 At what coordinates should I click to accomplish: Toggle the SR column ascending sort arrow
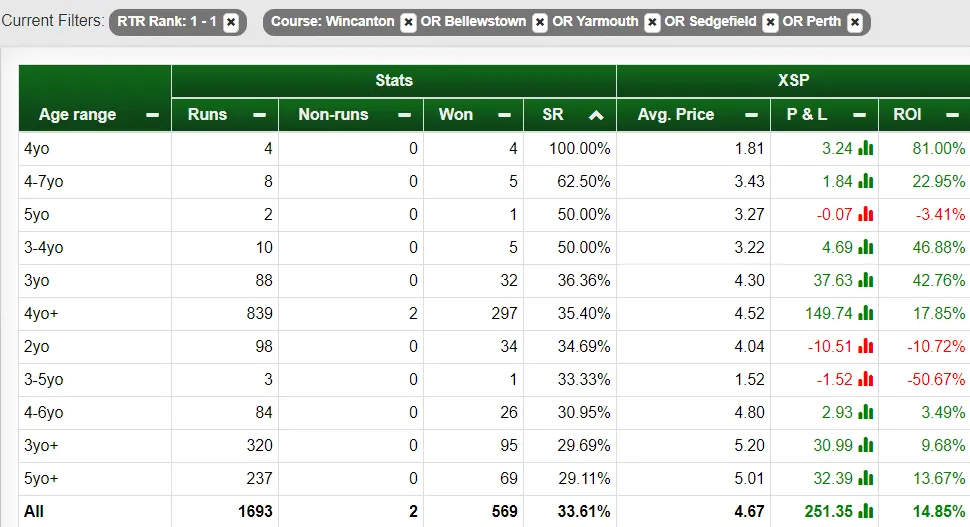596,115
